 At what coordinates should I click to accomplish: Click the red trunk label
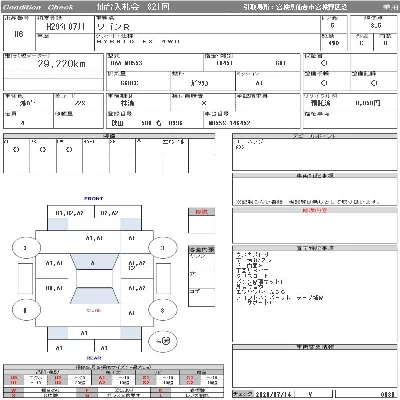[94, 310]
